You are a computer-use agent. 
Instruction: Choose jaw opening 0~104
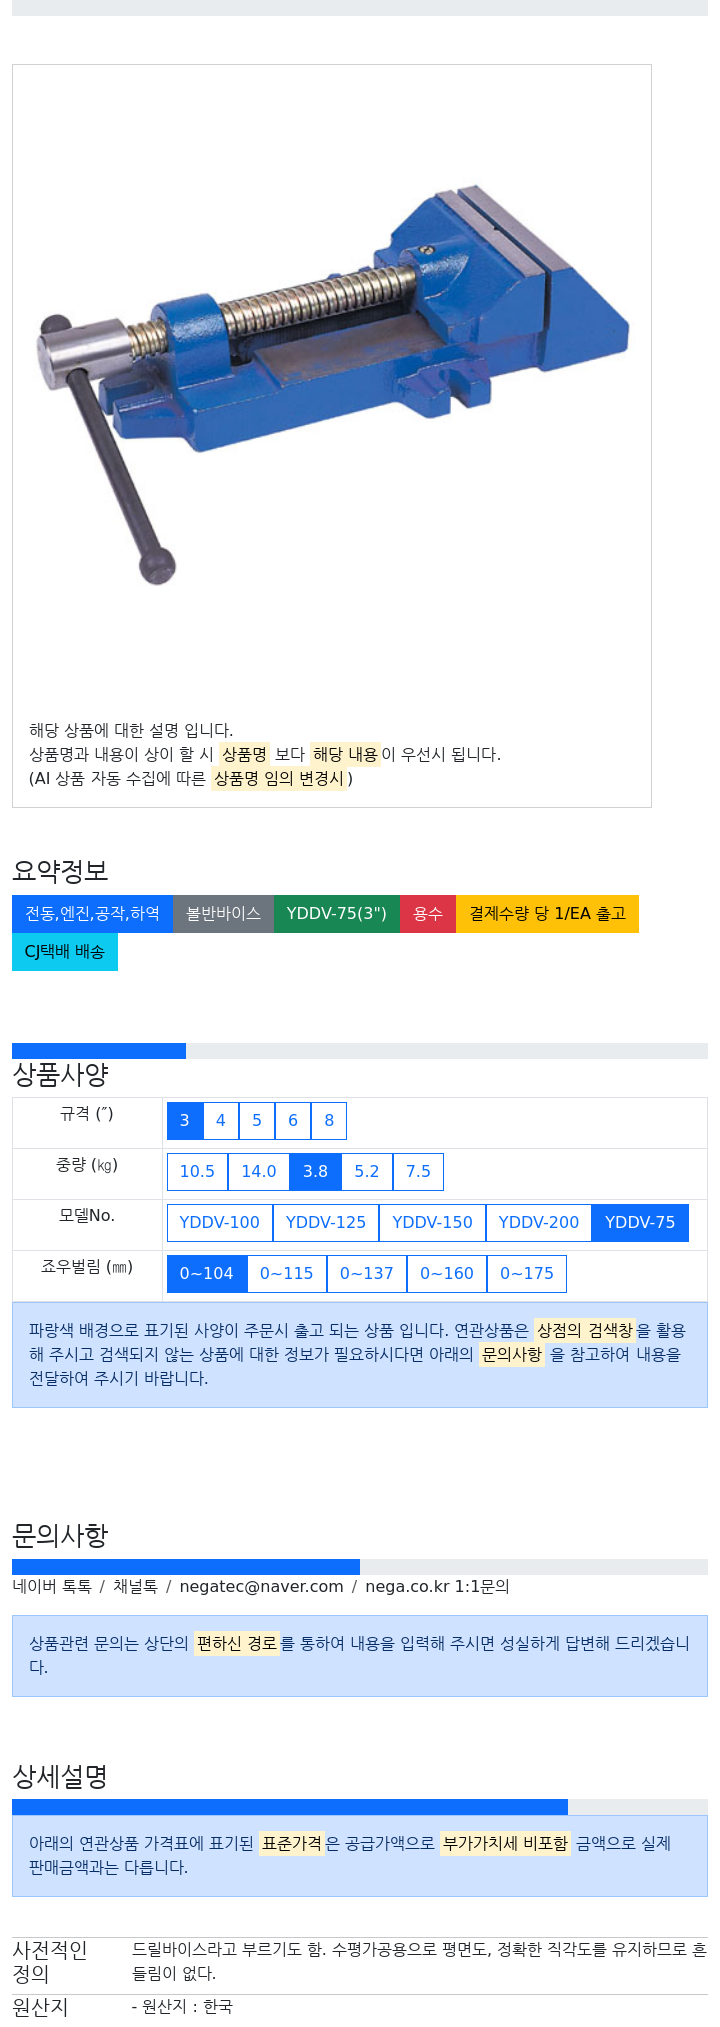click(207, 1274)
